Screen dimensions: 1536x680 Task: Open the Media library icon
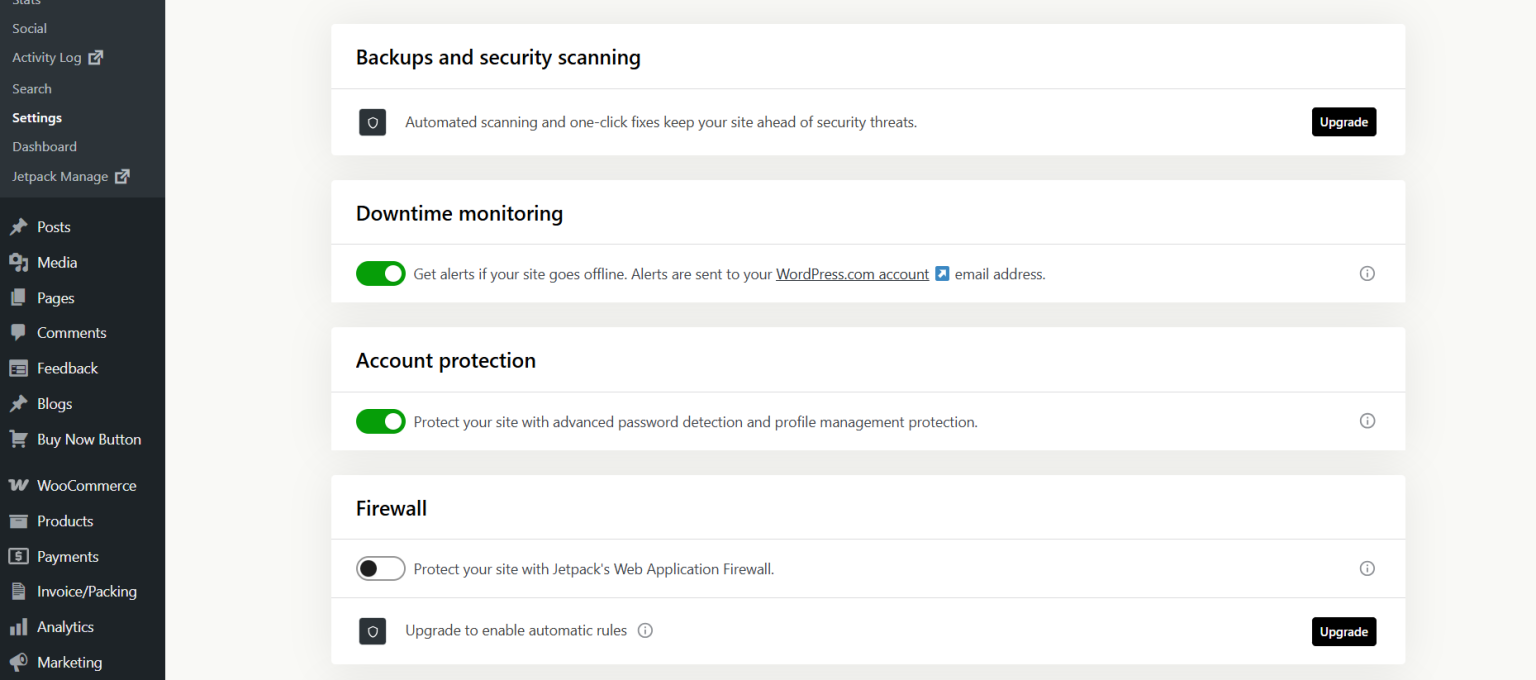coord(17,262)
